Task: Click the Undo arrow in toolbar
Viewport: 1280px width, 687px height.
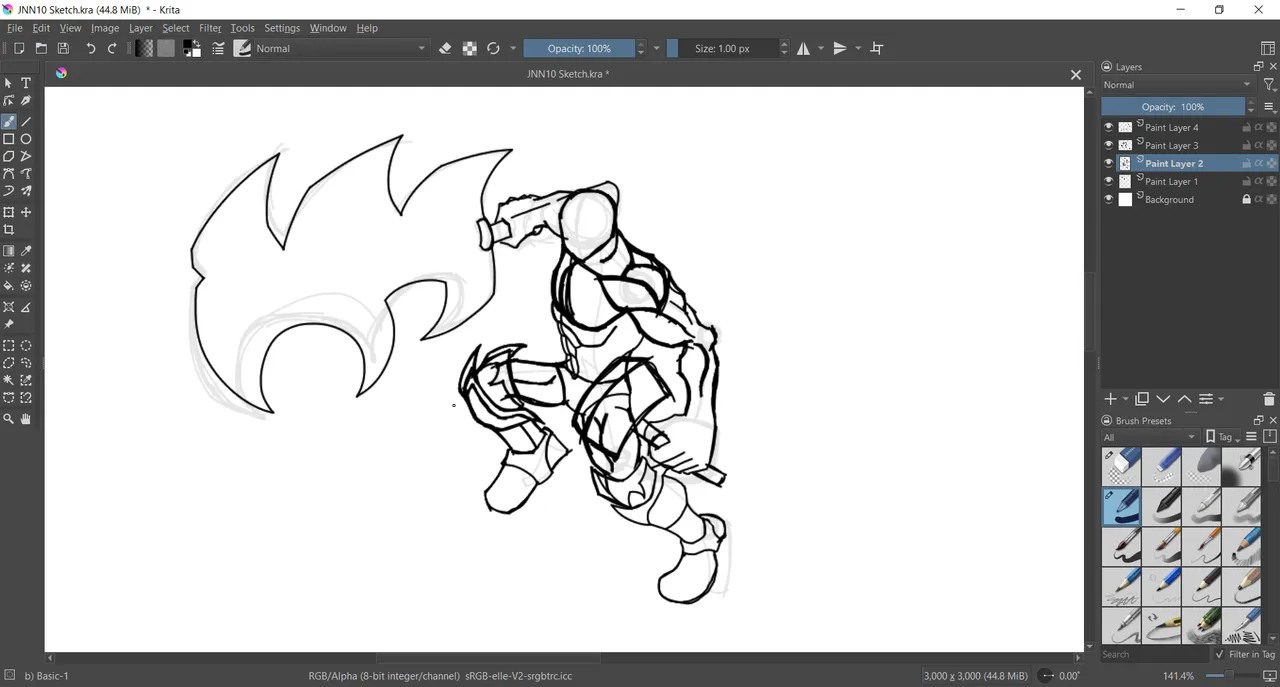Action: [91, 48]
